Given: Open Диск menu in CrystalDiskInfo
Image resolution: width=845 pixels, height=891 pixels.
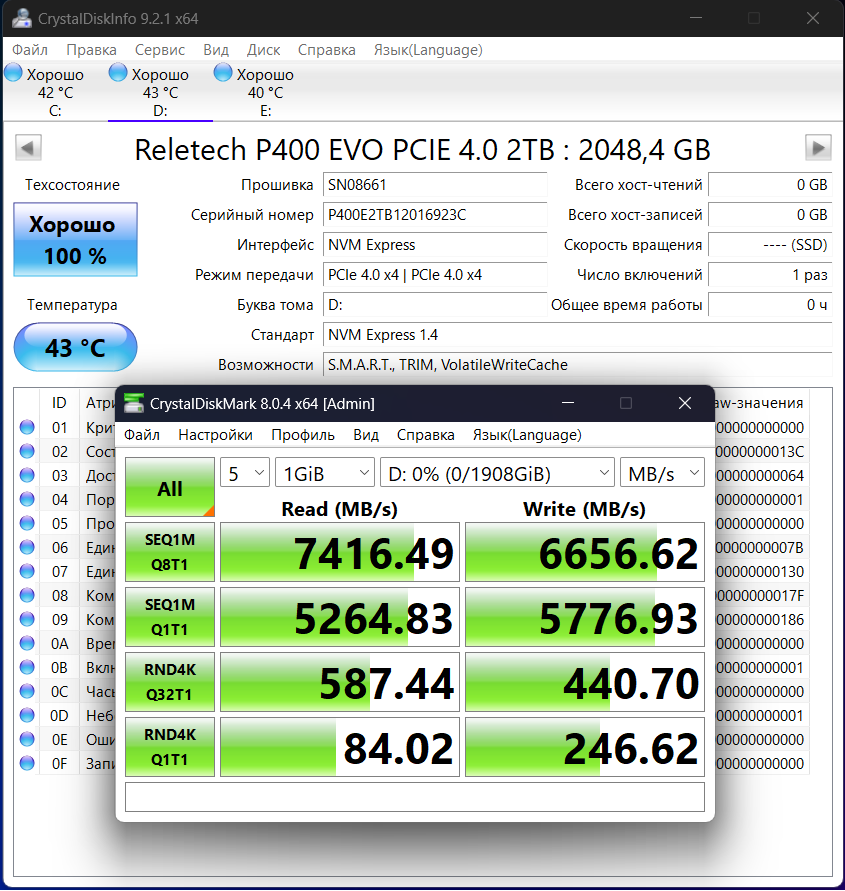Looking at the screenshot, I should [263, 50].
